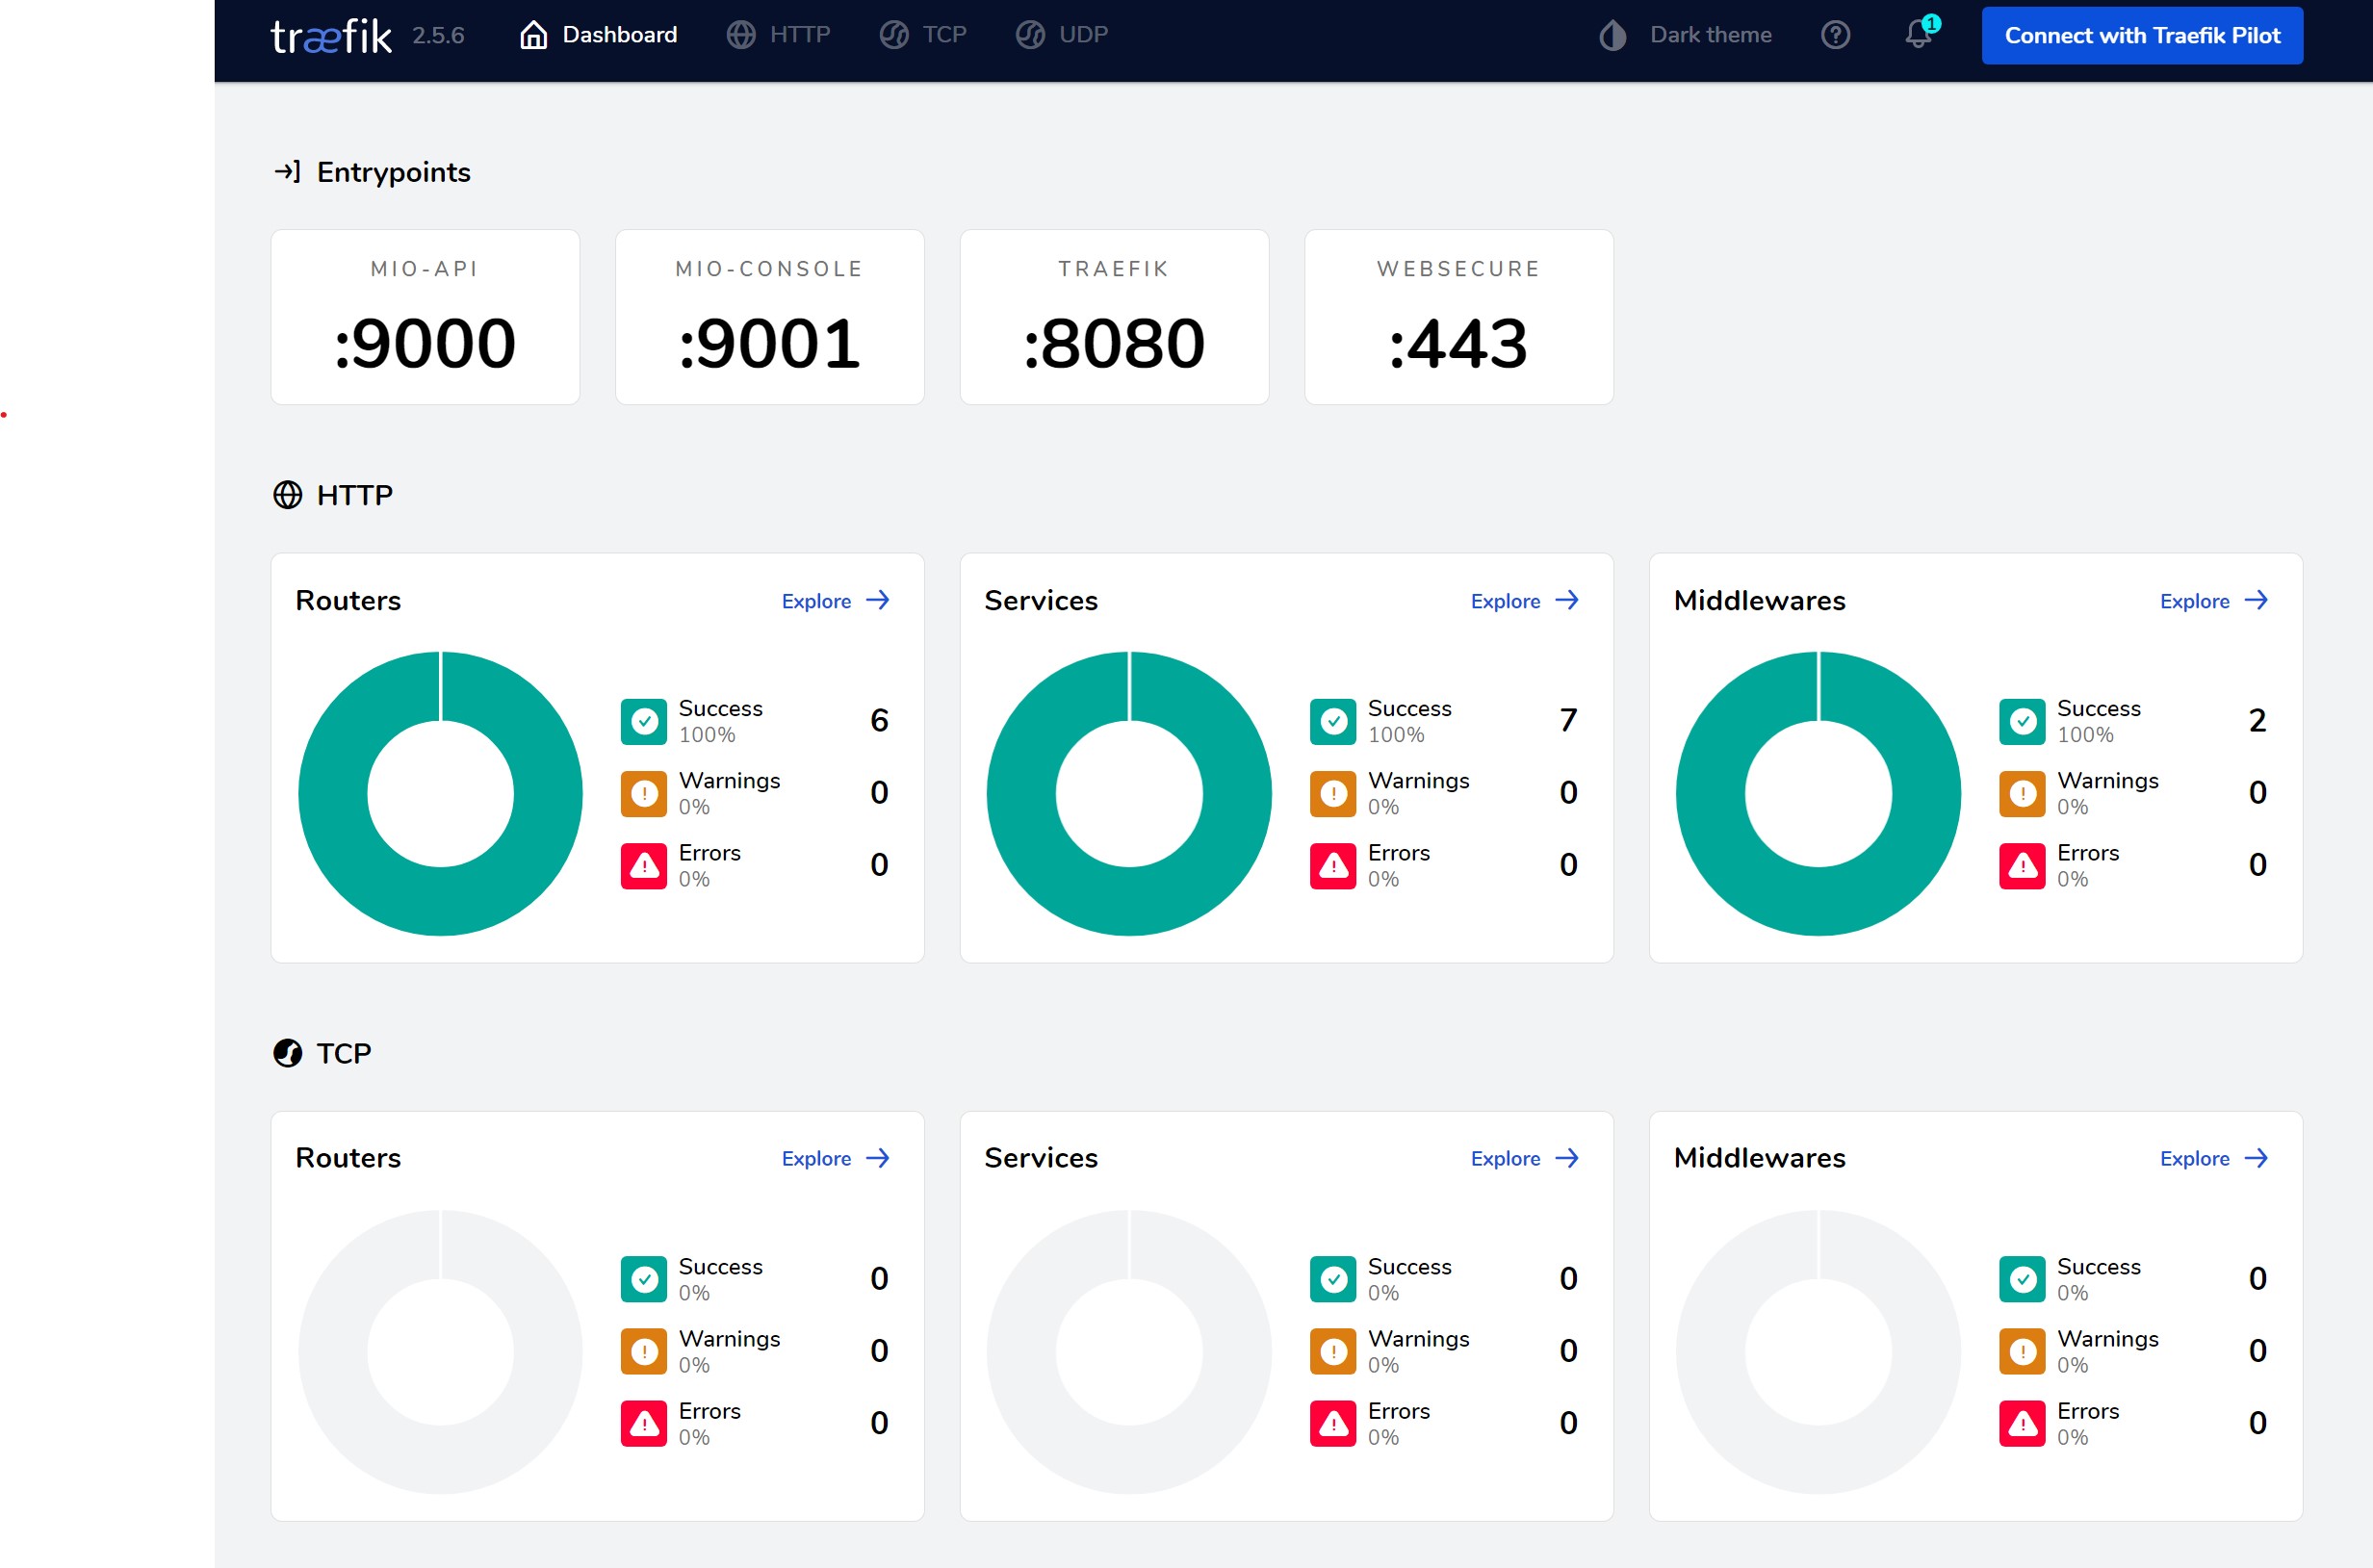This screenshot has width=2373, height=1568.
Task: Explore HTTP Routers
Action: point(835,601)
